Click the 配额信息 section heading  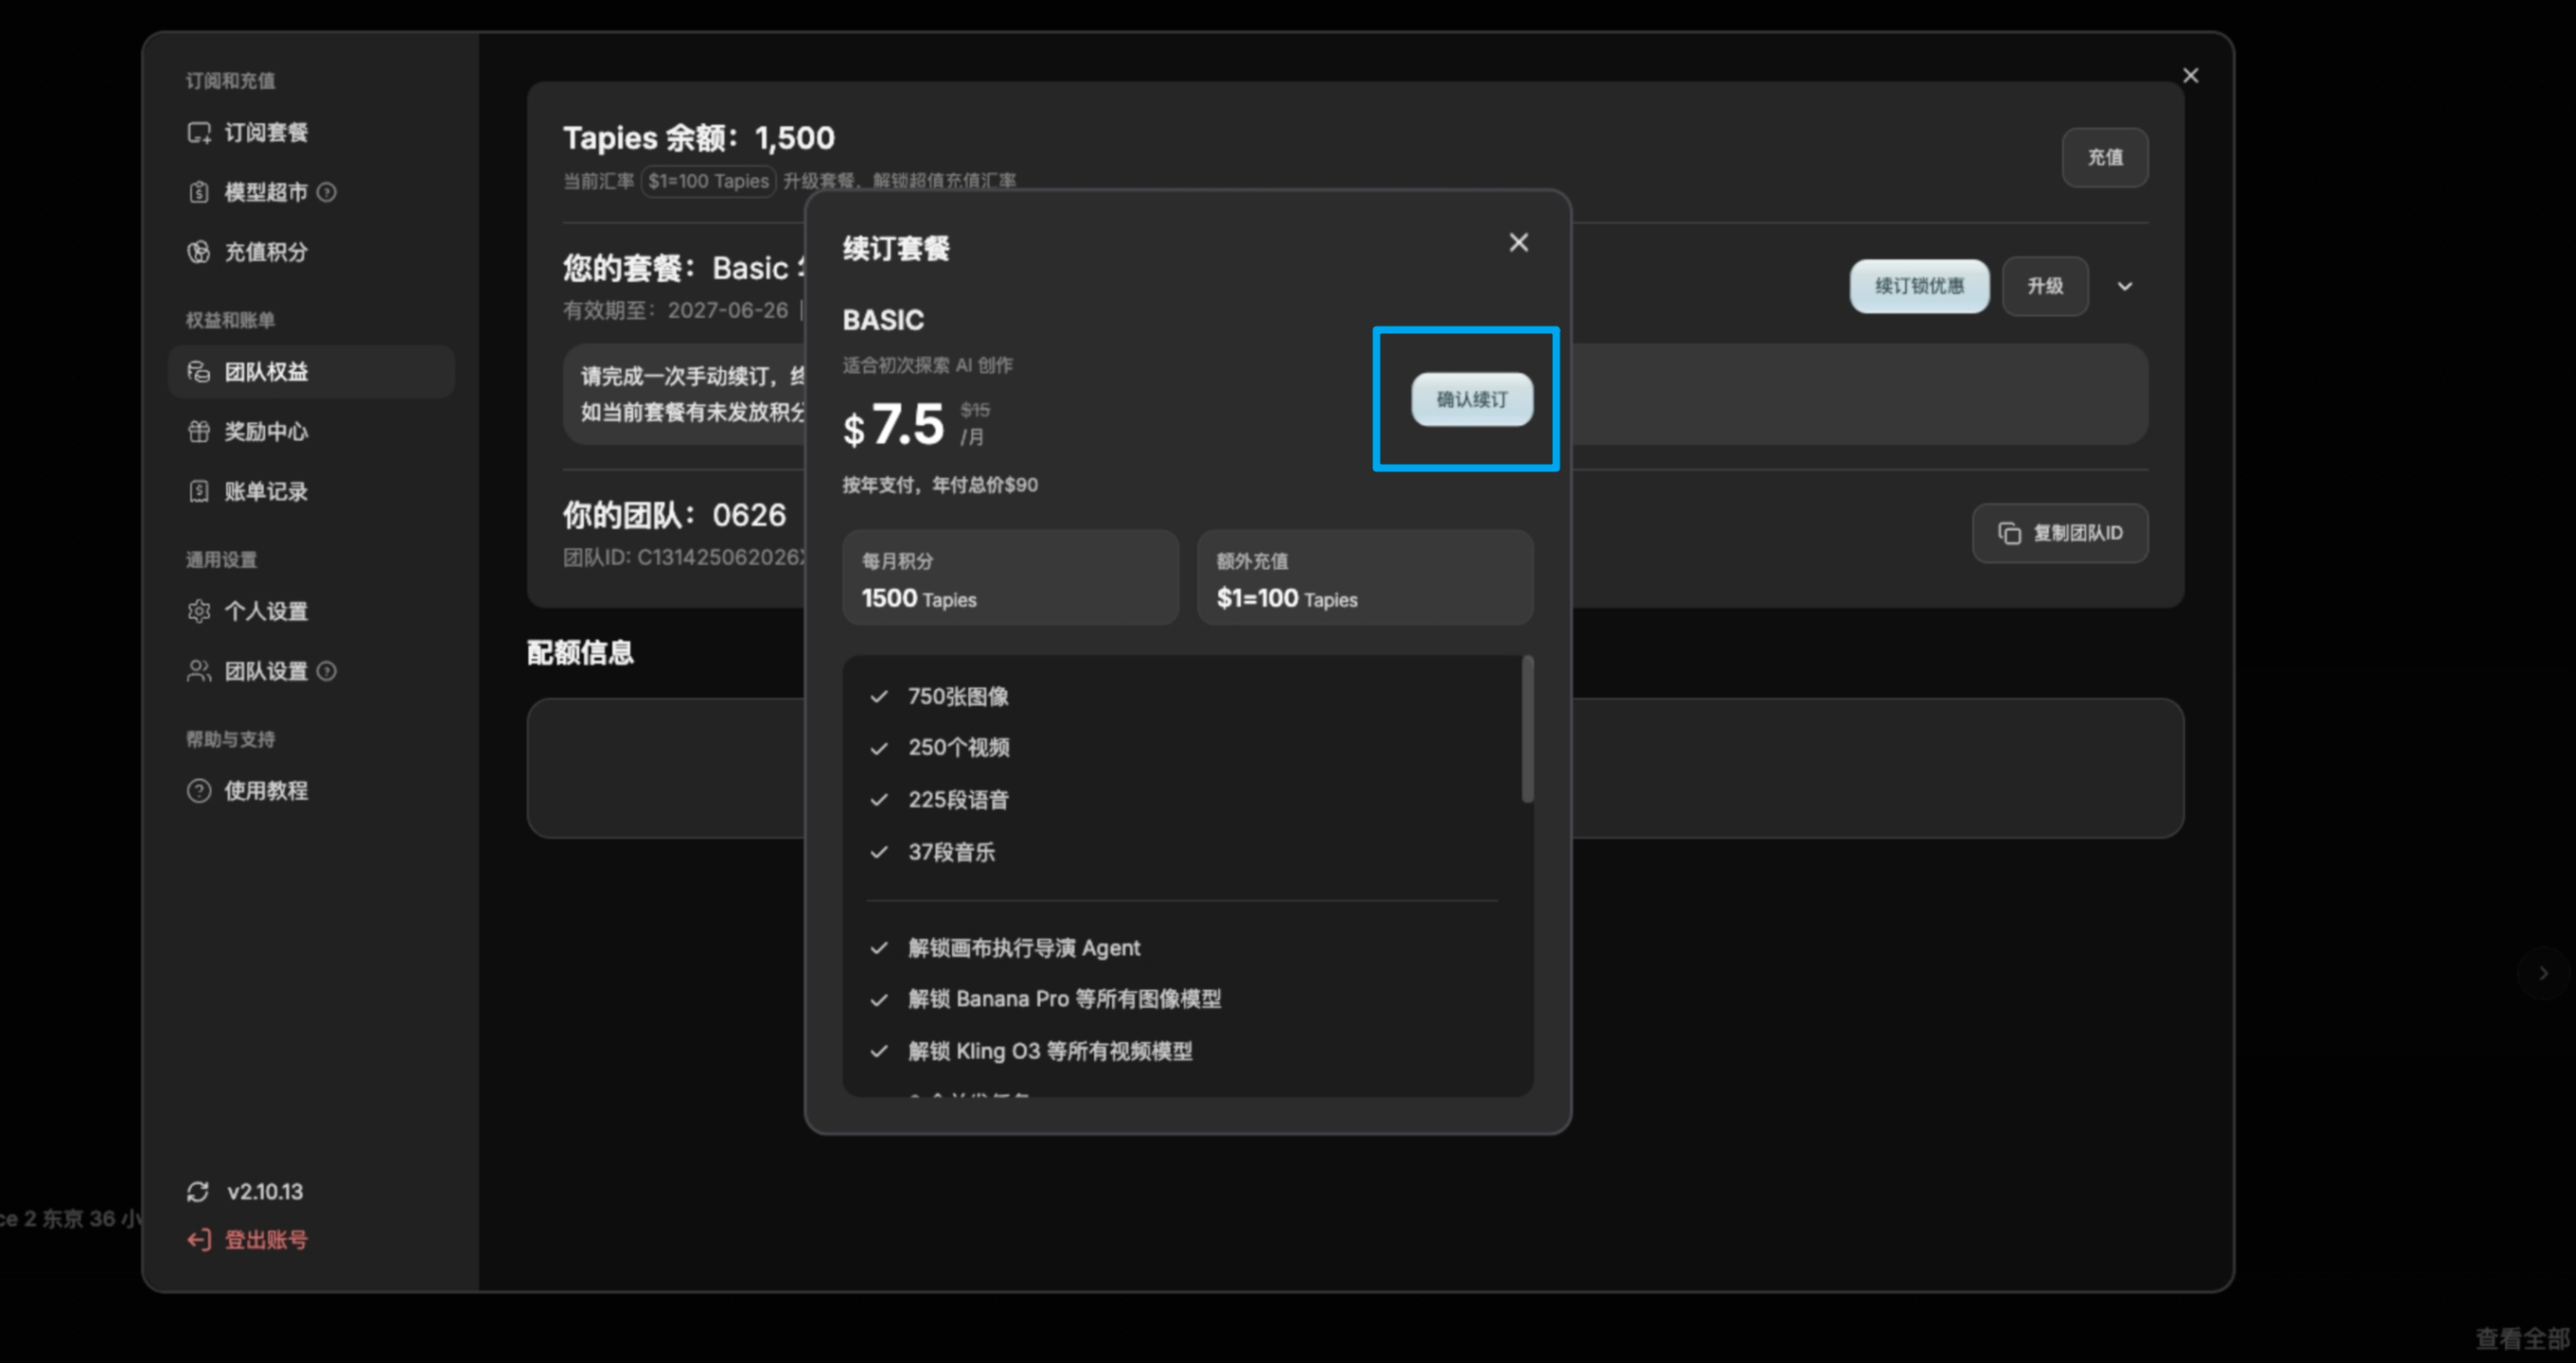click(580, 653)
